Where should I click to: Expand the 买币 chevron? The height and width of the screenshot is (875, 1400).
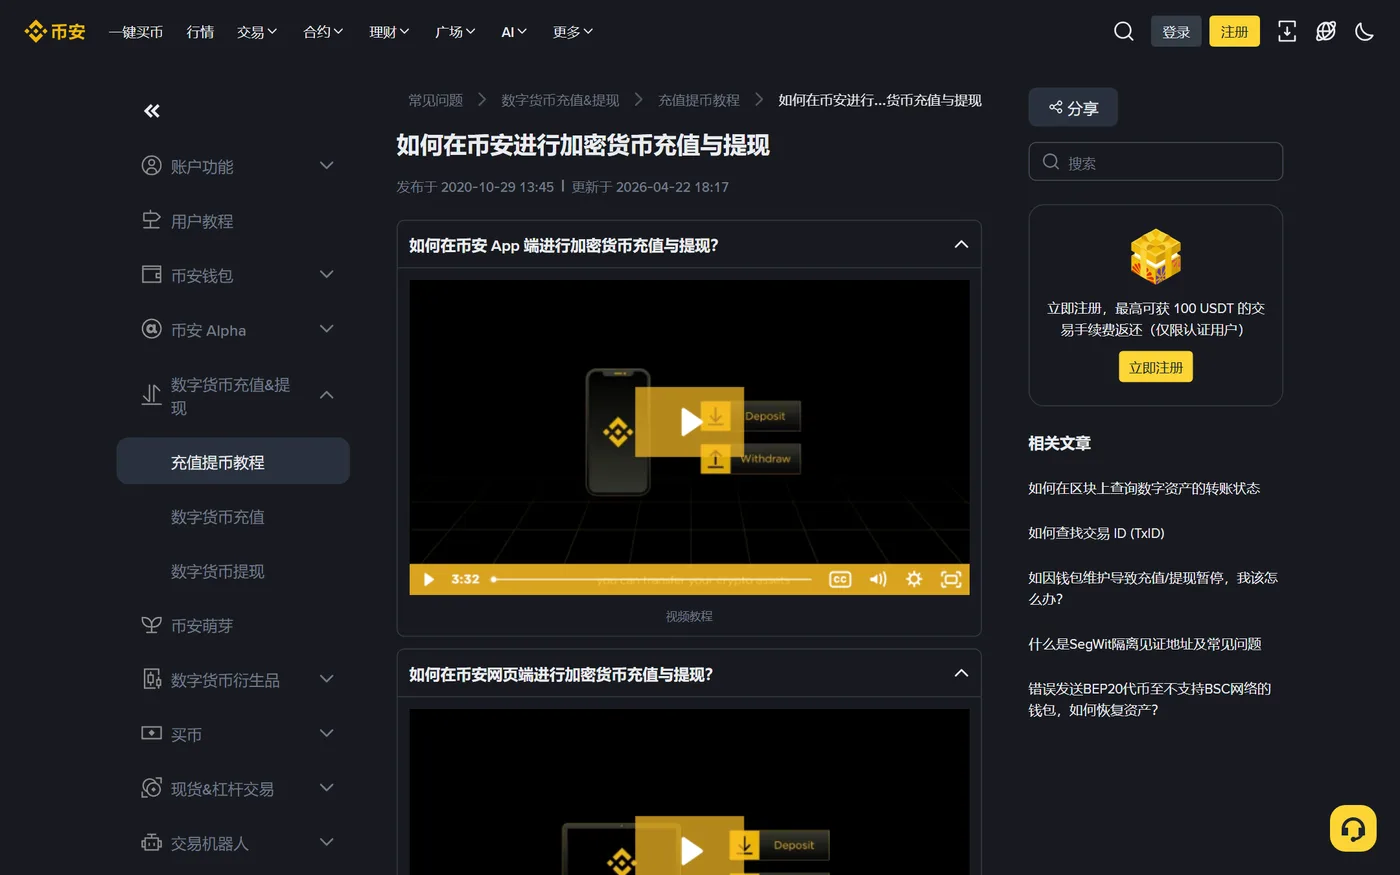pos(326,733)
